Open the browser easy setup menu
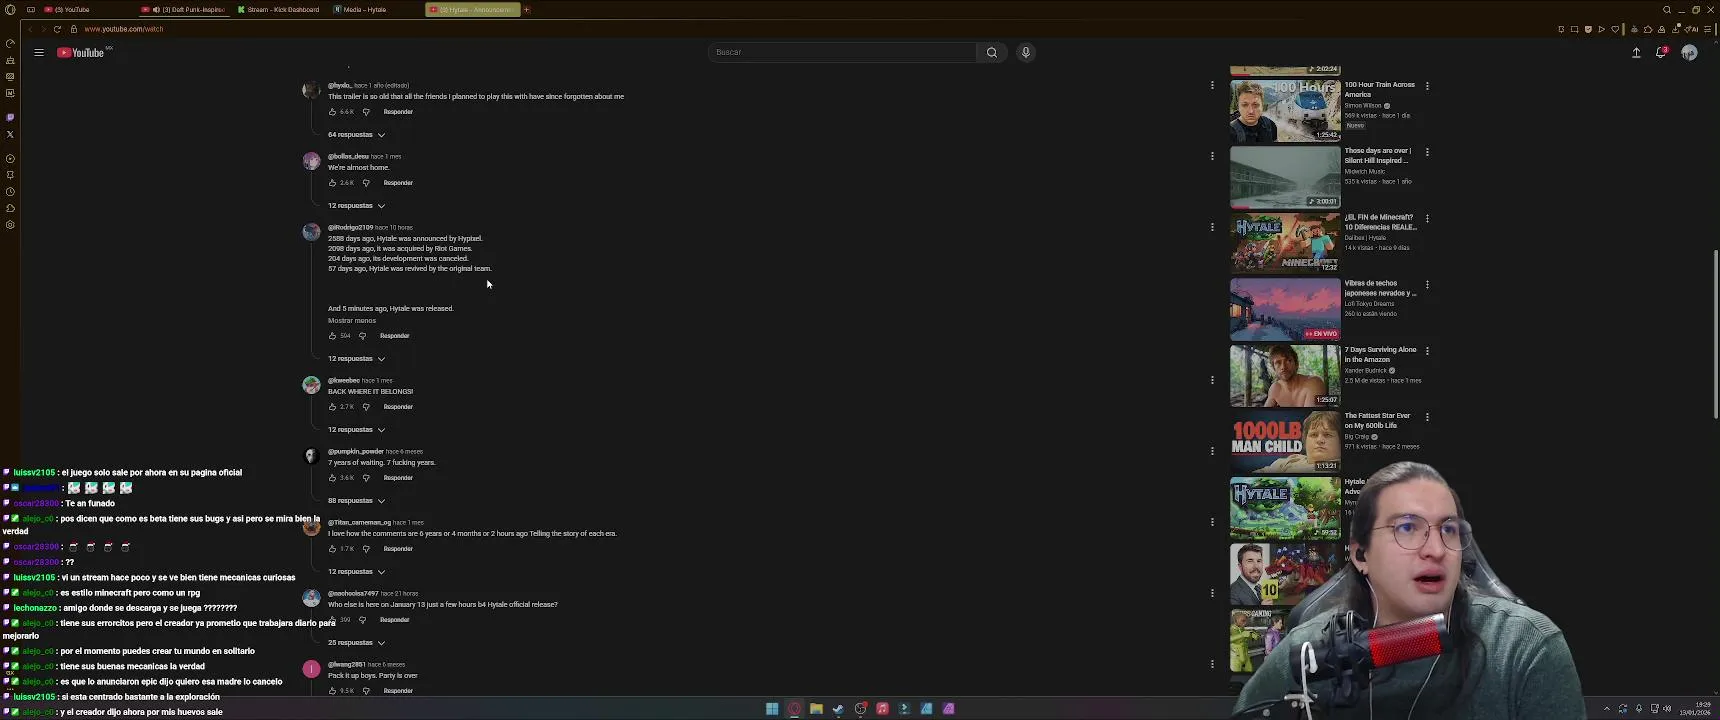The image size is (1720, 720). [x=1707, y=29]
